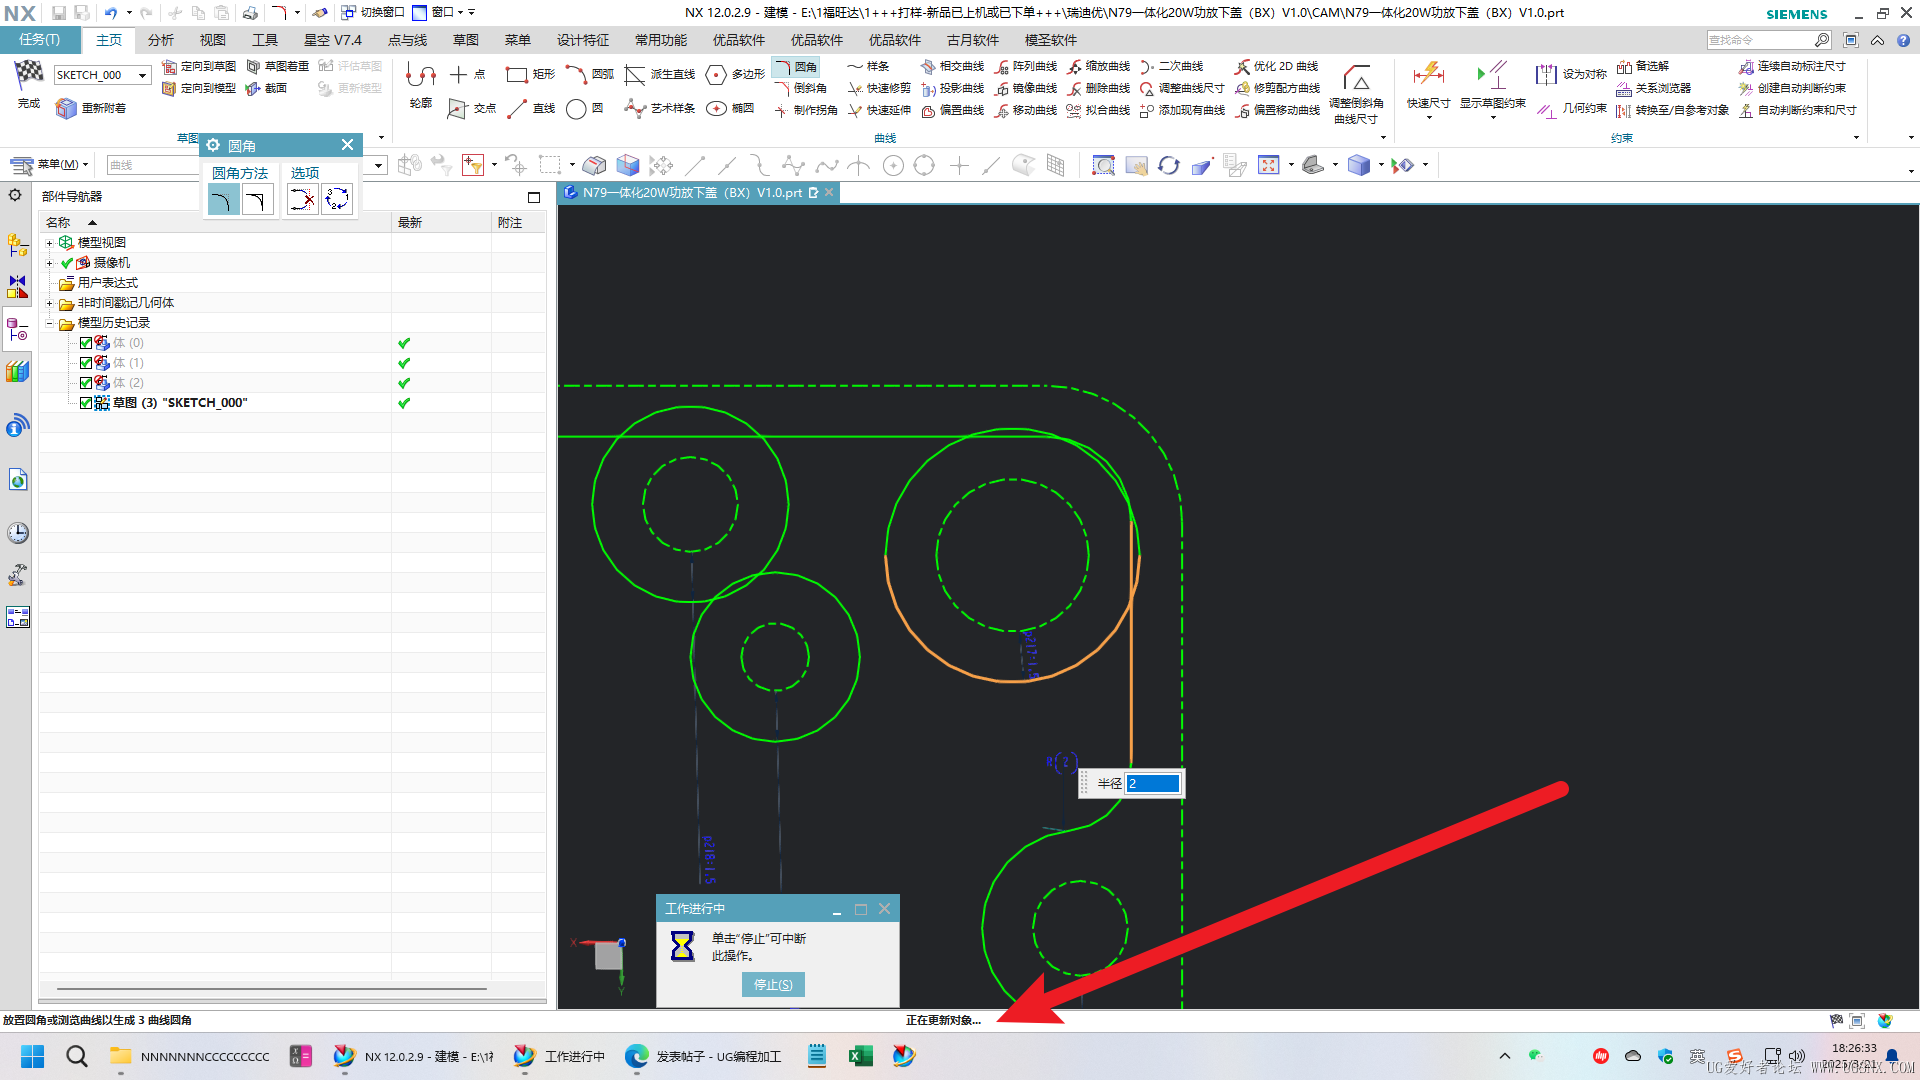Screen dimensions: 1920x1080
Task: Open Windows Start menu on taskbar
Action: click(x=33, y=1056)
